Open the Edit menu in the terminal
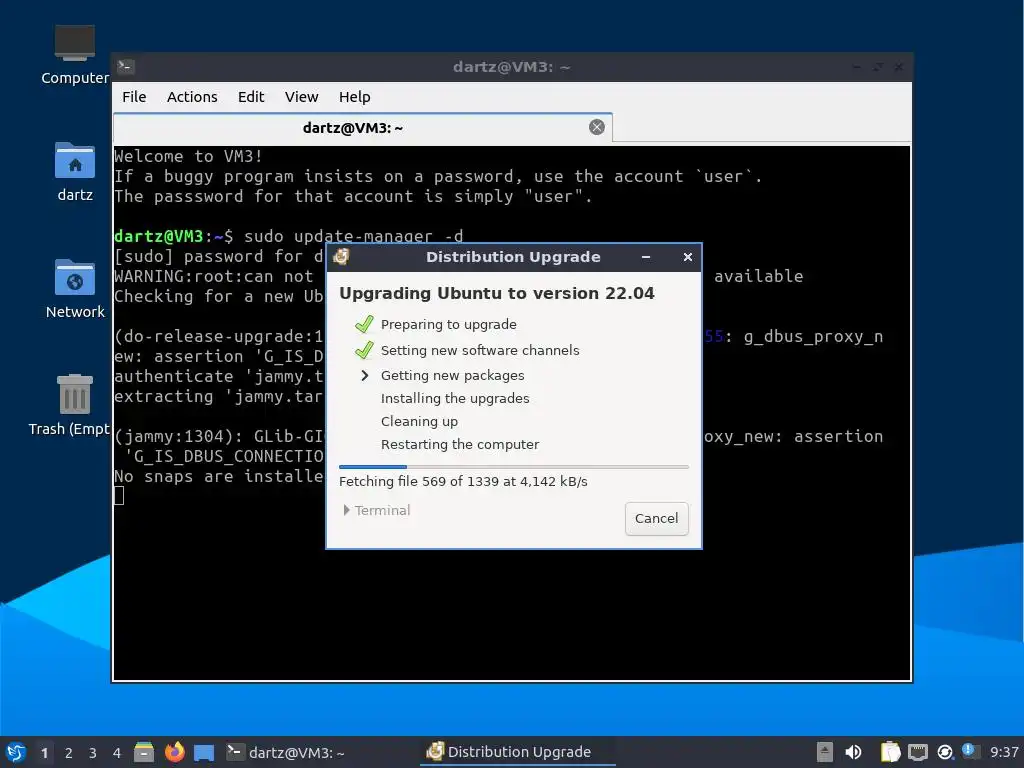The width and height of the screenshot is (1024, 768). point(251,97)
